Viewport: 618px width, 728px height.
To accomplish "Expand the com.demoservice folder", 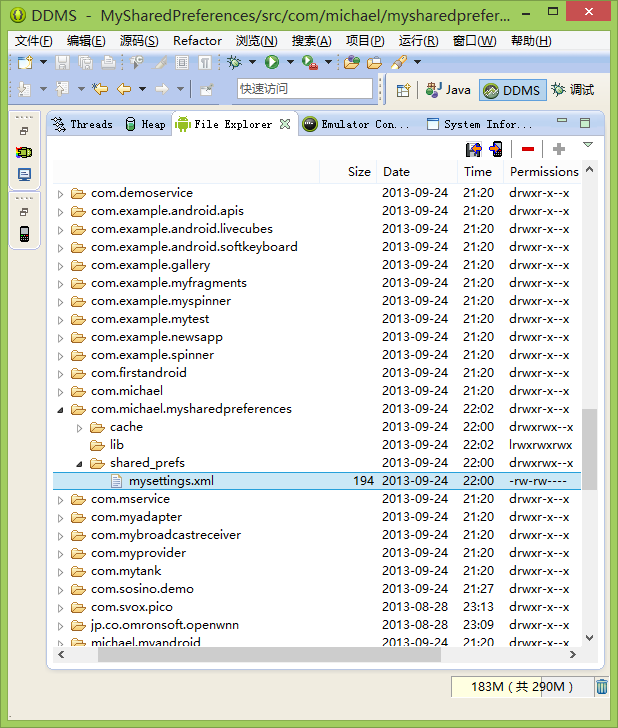I will 60,194.
